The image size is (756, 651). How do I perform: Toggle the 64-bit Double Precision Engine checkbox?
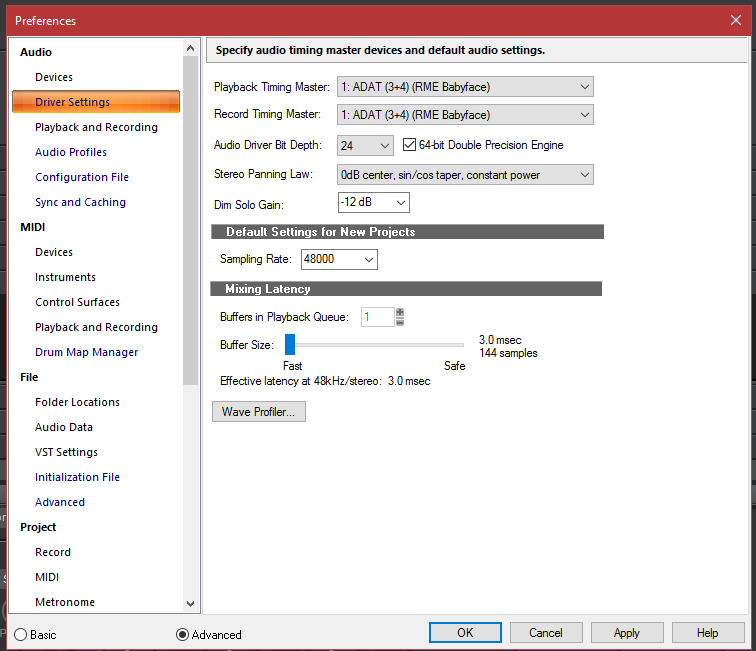pyautogui.click(x=409, y=145)
